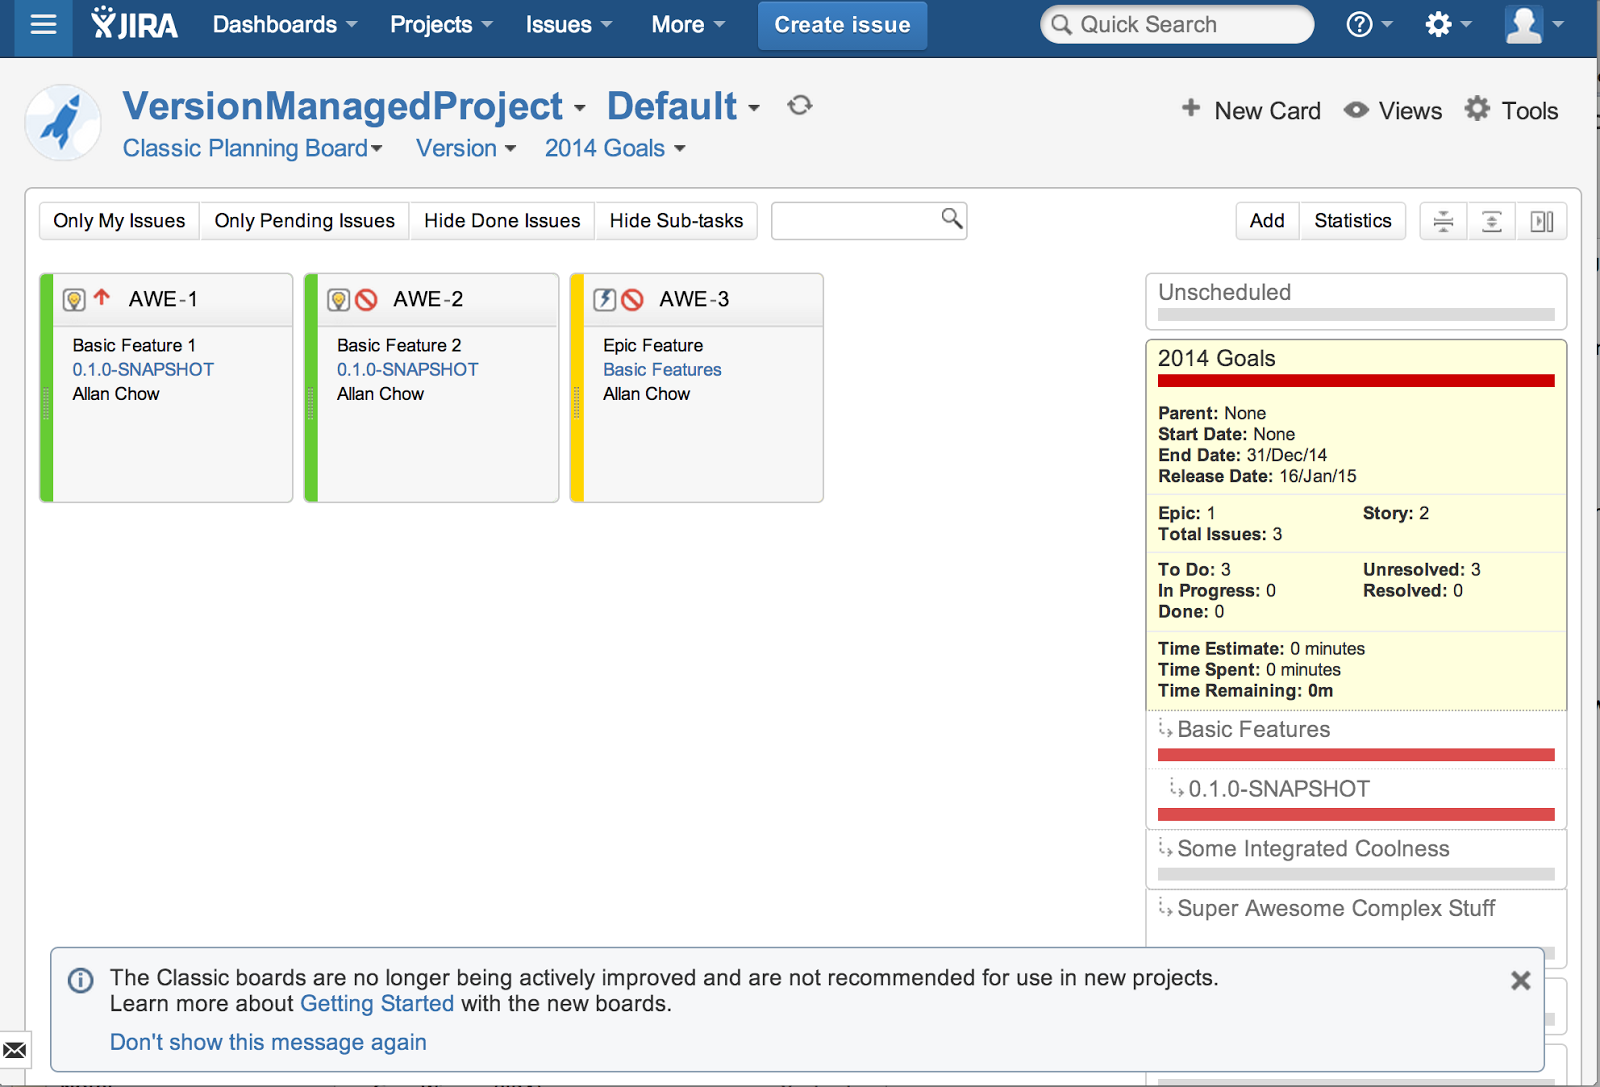Toggle the Only My Issues filter

[119, 221]
